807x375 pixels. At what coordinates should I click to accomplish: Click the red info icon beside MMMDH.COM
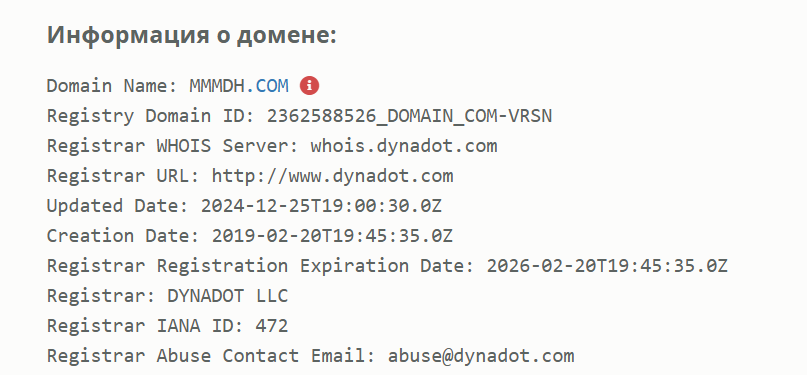tap(309, 85)
